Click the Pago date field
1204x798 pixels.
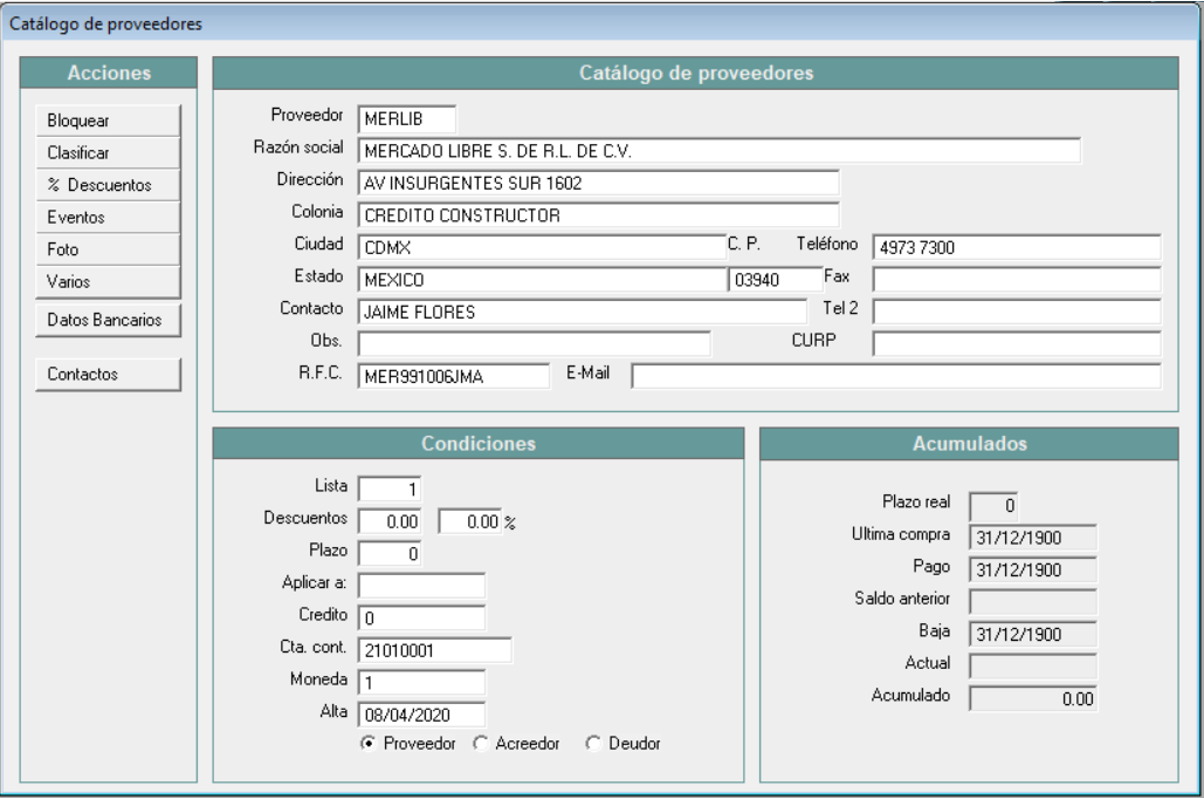pos(1034,570)
